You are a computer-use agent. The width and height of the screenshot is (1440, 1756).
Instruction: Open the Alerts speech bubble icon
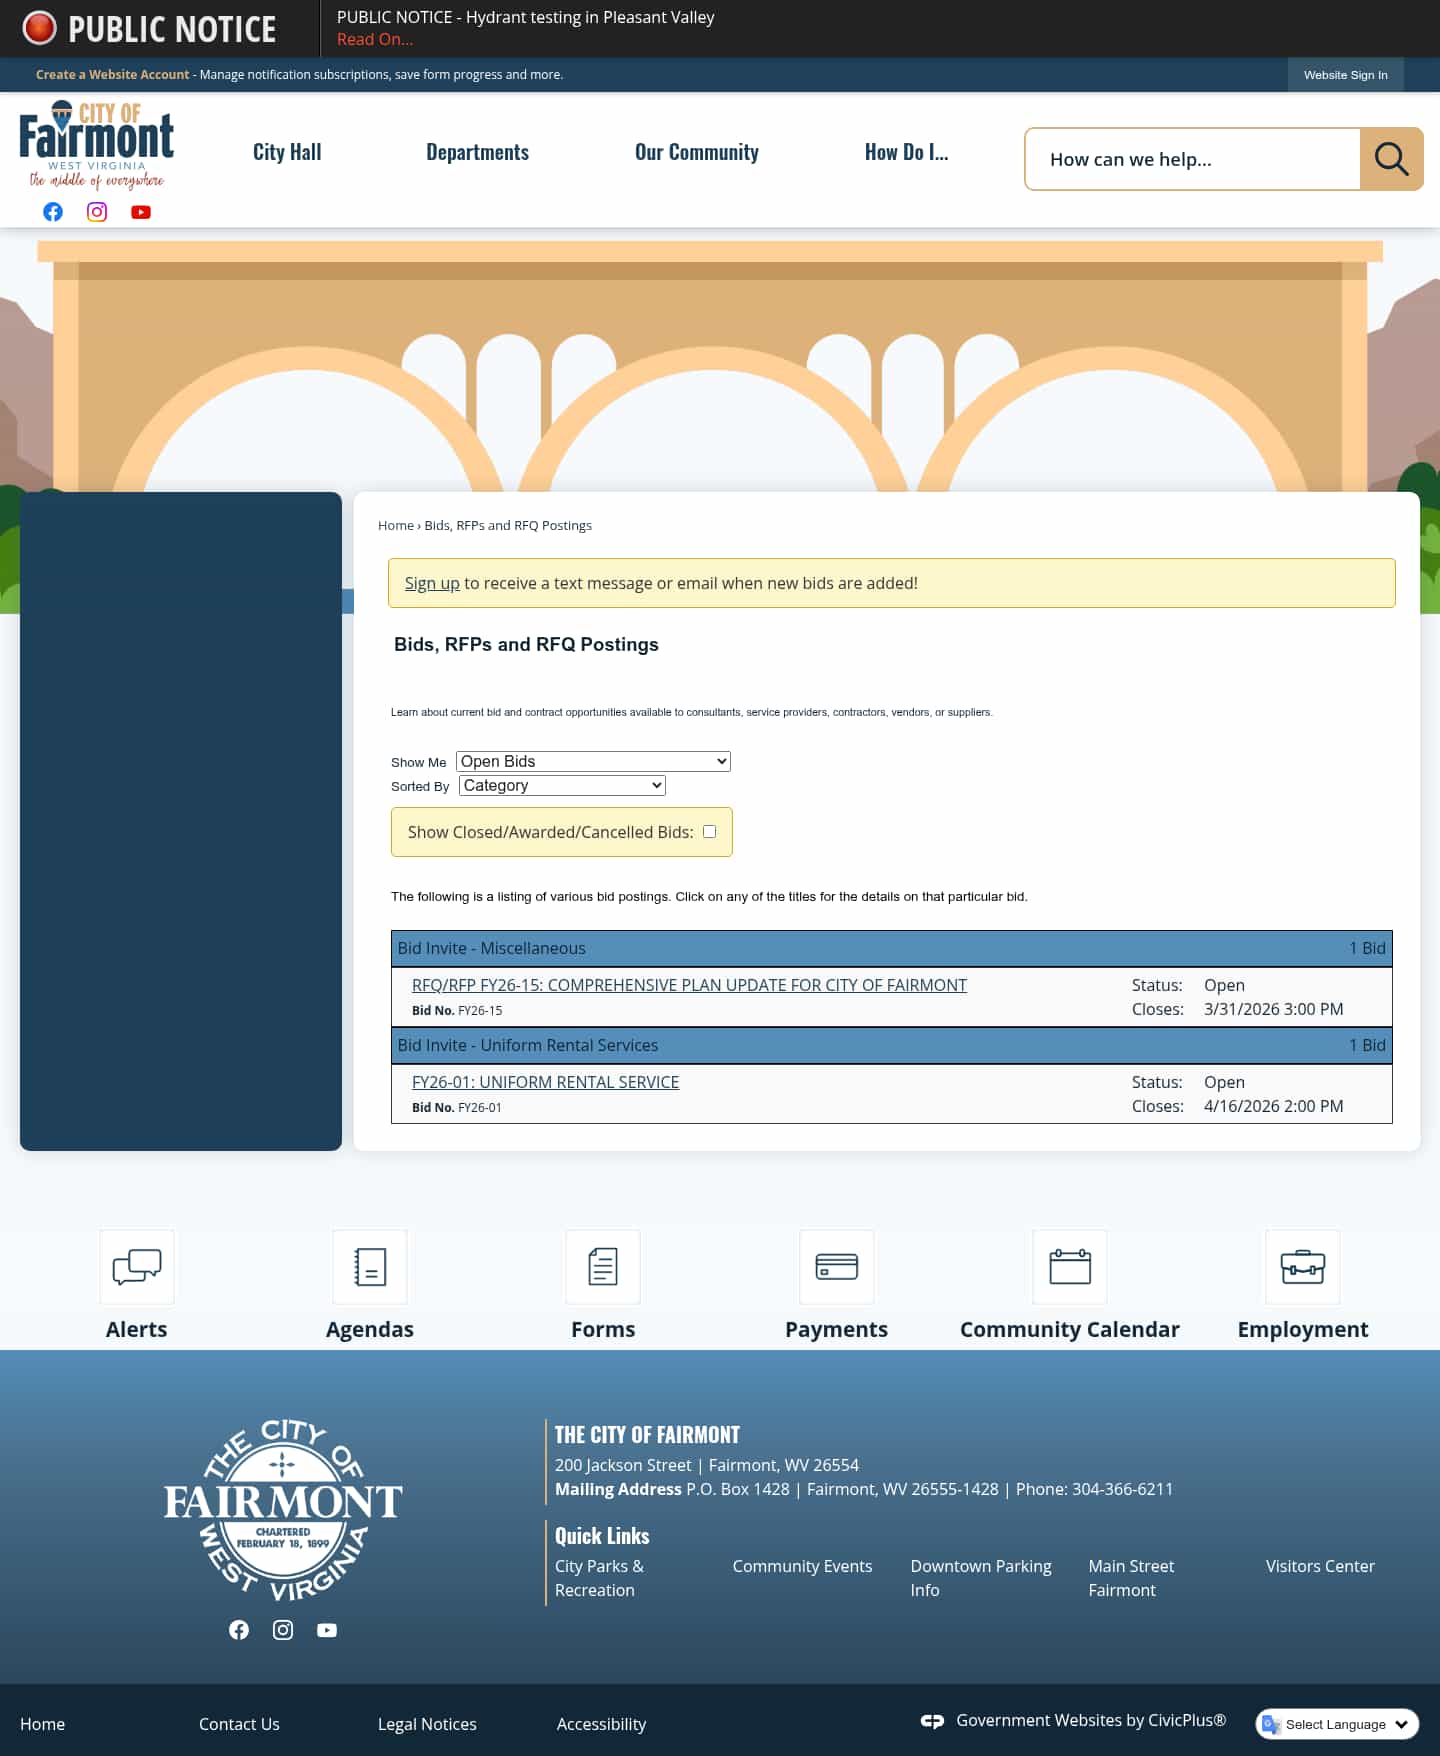137,1267
